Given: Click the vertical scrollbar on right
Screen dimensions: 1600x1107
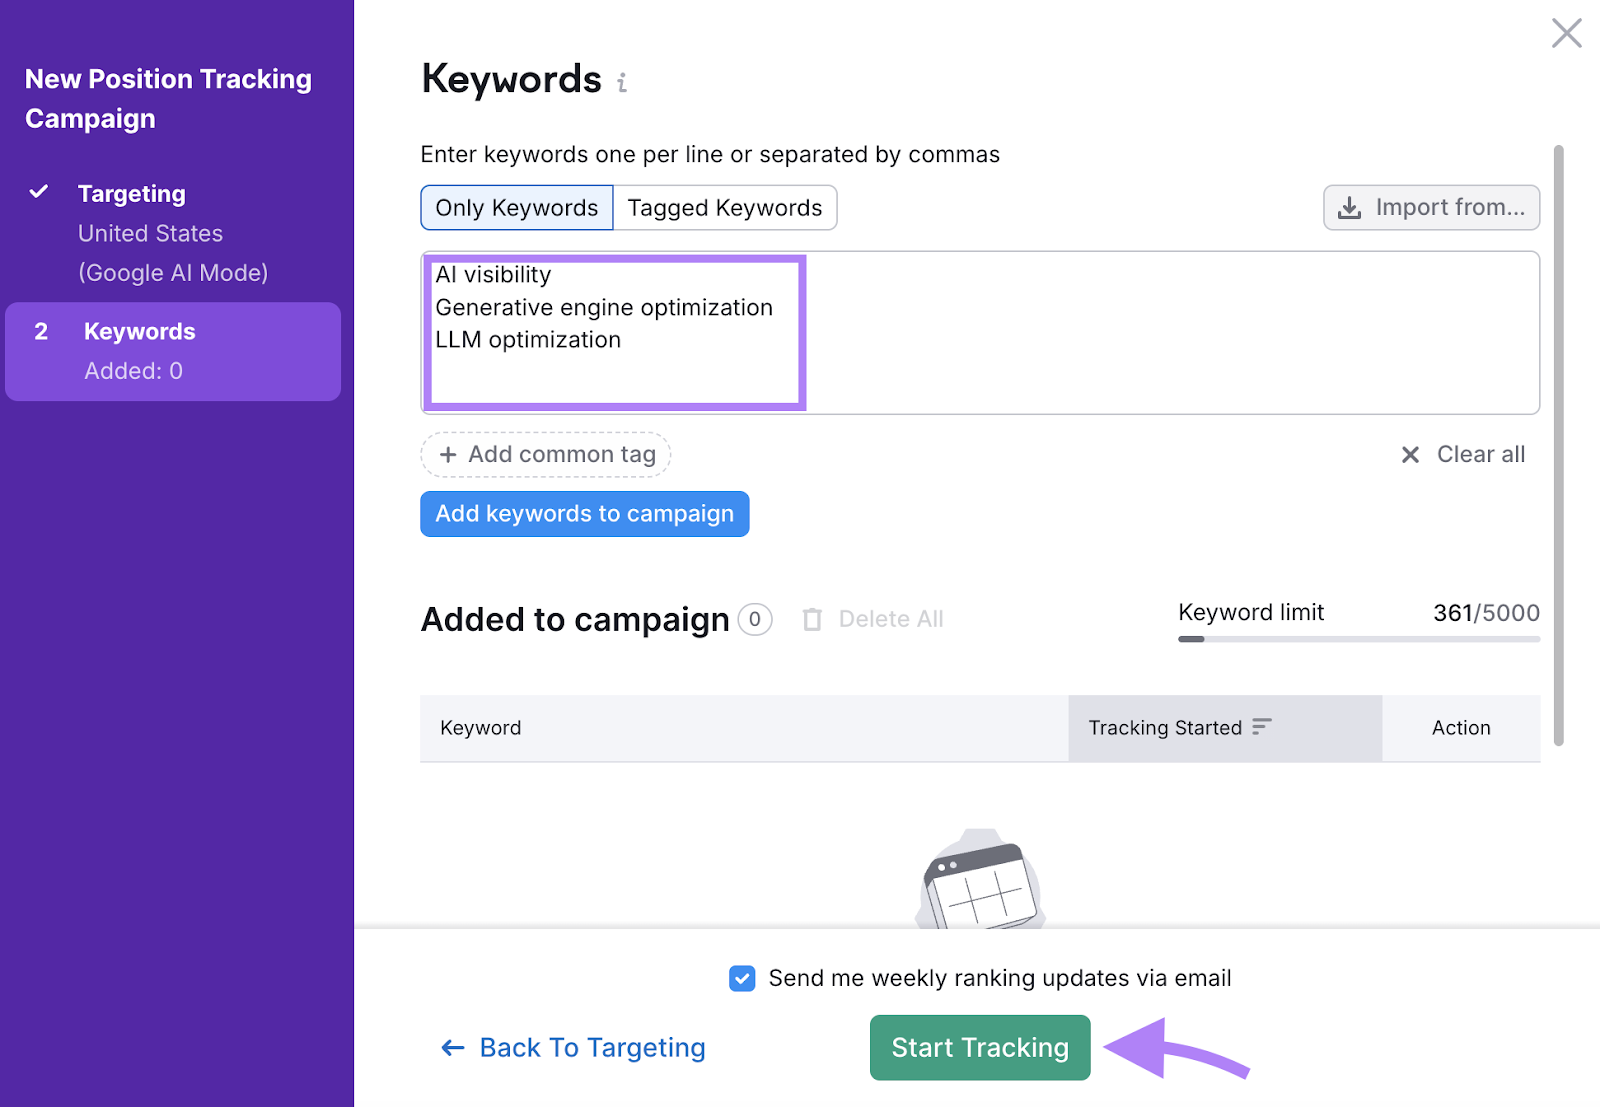Looking at the screenshot, I should coord(1558,445).
